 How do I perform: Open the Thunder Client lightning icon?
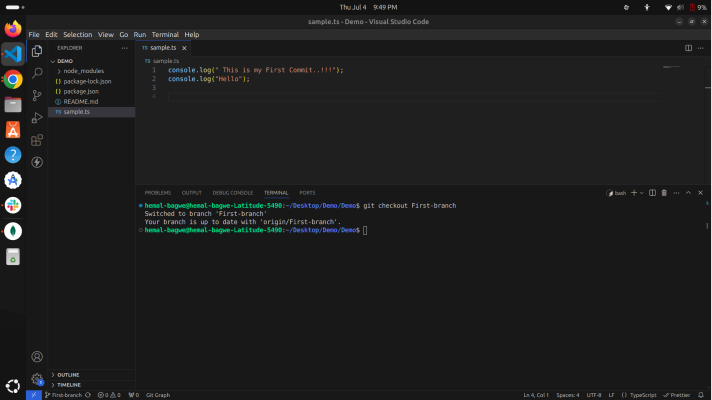[x=37, y=162]
